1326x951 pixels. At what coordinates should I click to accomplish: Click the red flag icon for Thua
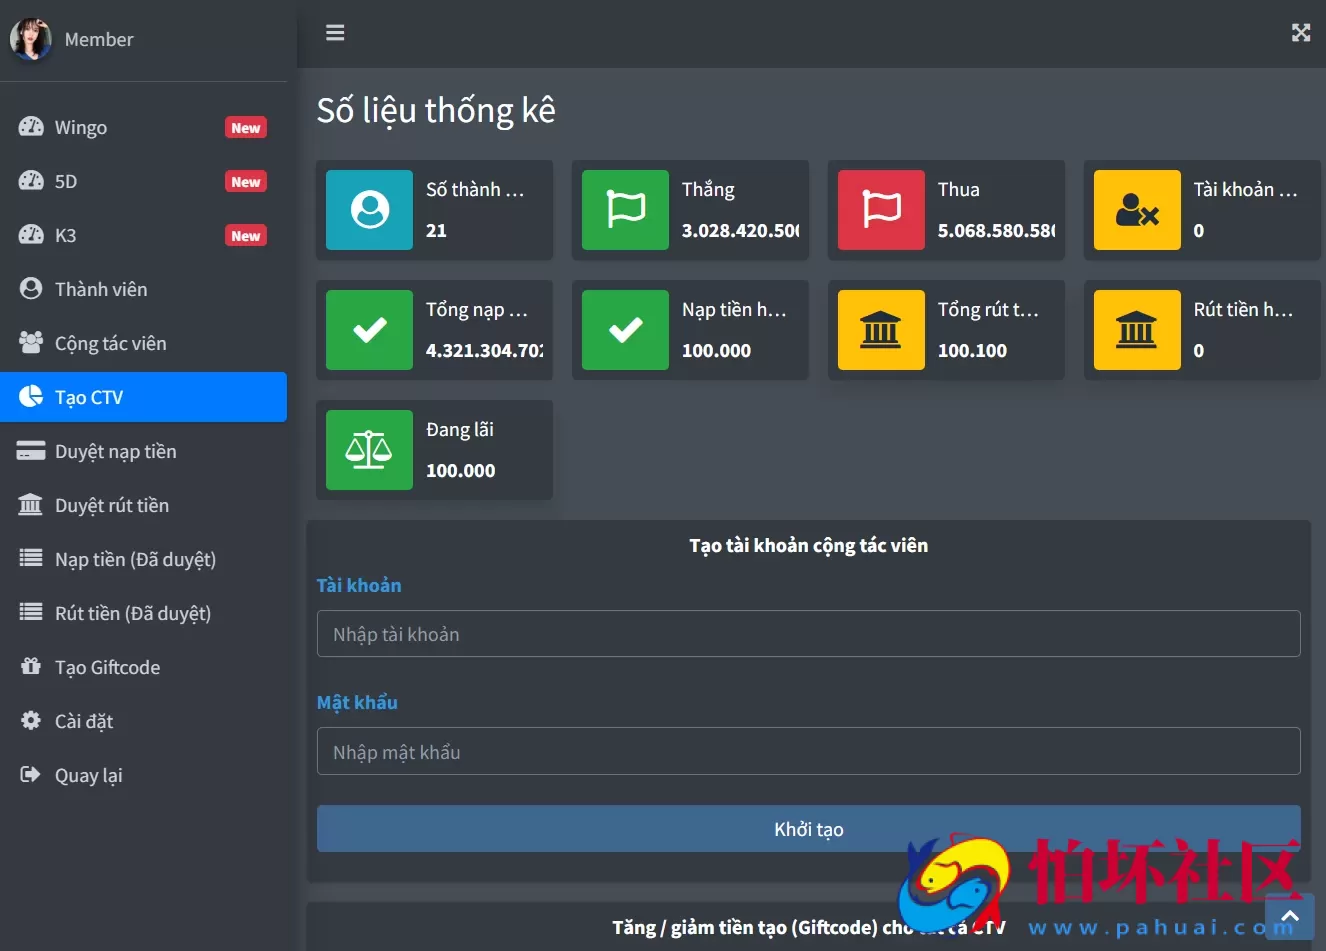click(x=881, y=210)
